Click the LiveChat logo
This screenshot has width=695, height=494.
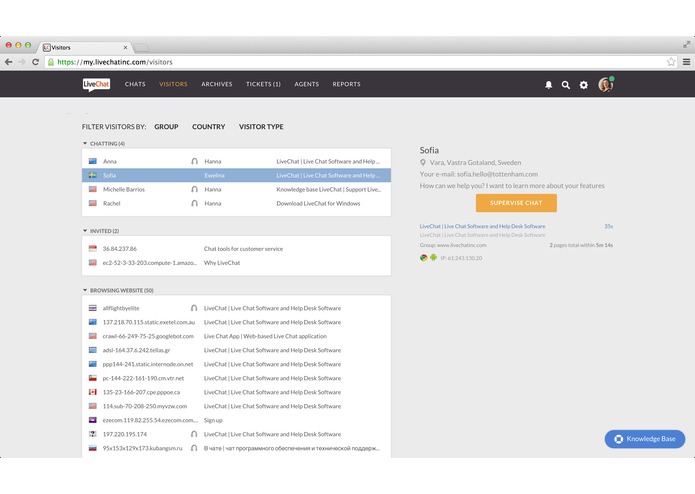(x=96, y=84)
